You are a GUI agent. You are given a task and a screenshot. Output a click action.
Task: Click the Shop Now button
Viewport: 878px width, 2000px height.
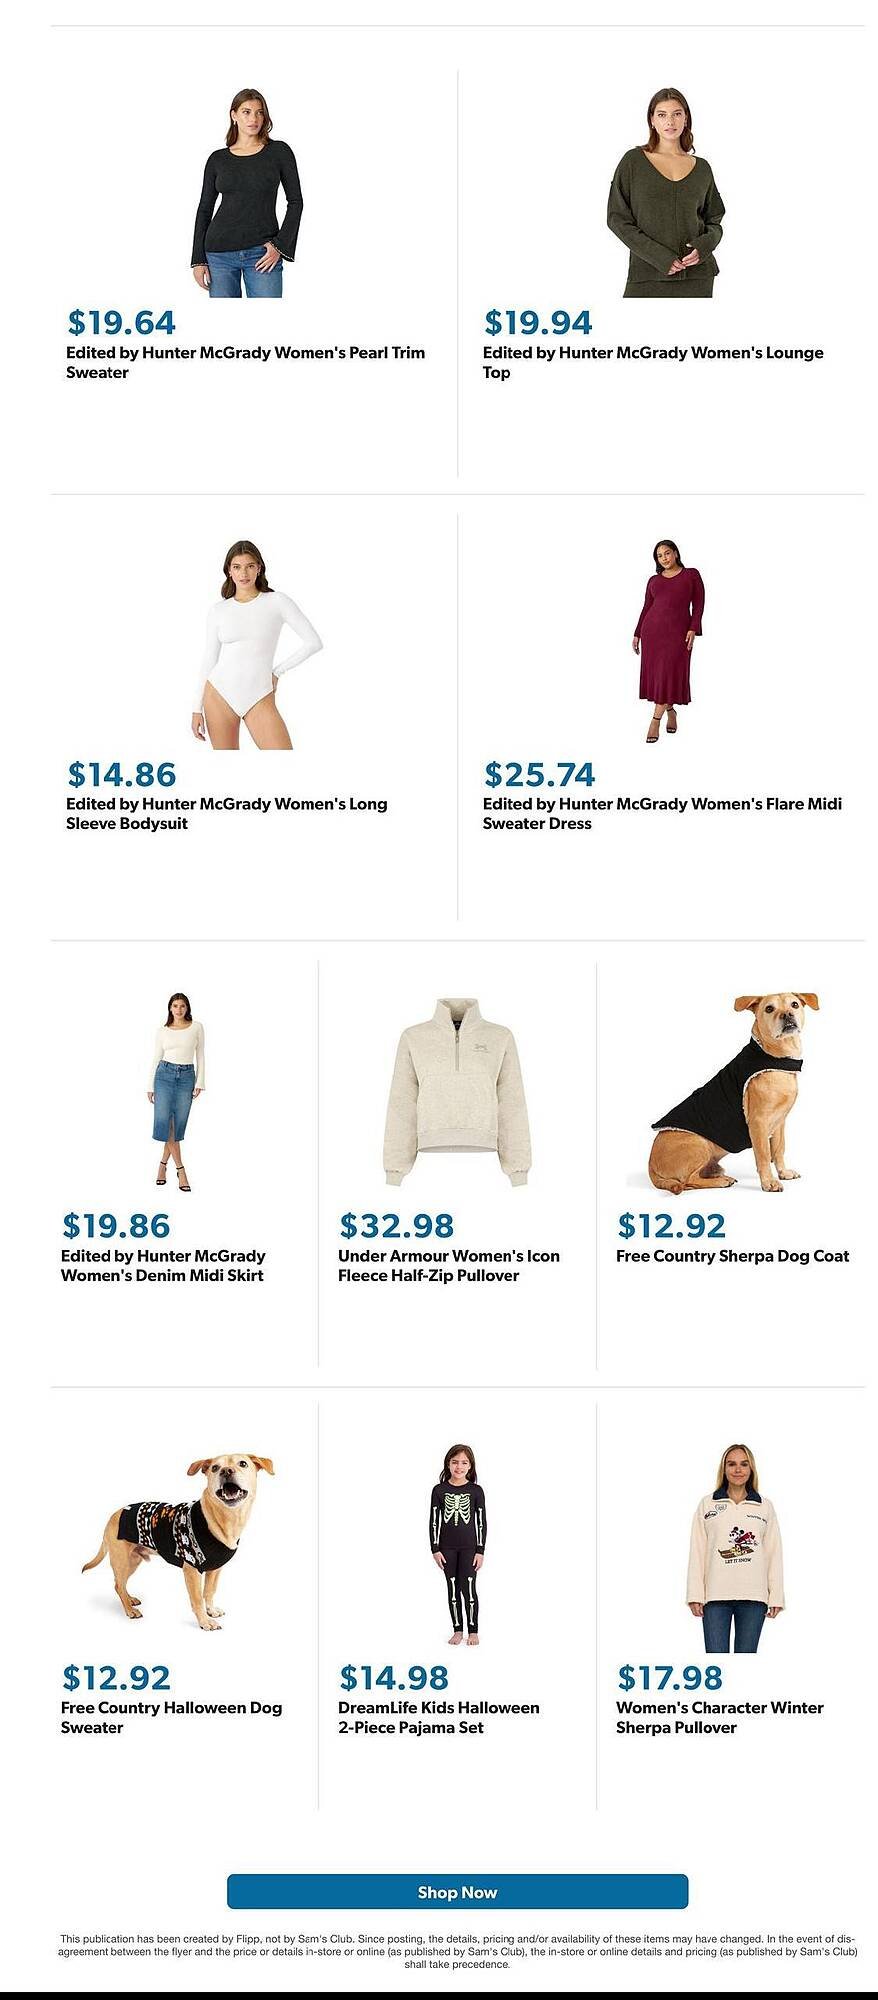tap(457, 1891)
